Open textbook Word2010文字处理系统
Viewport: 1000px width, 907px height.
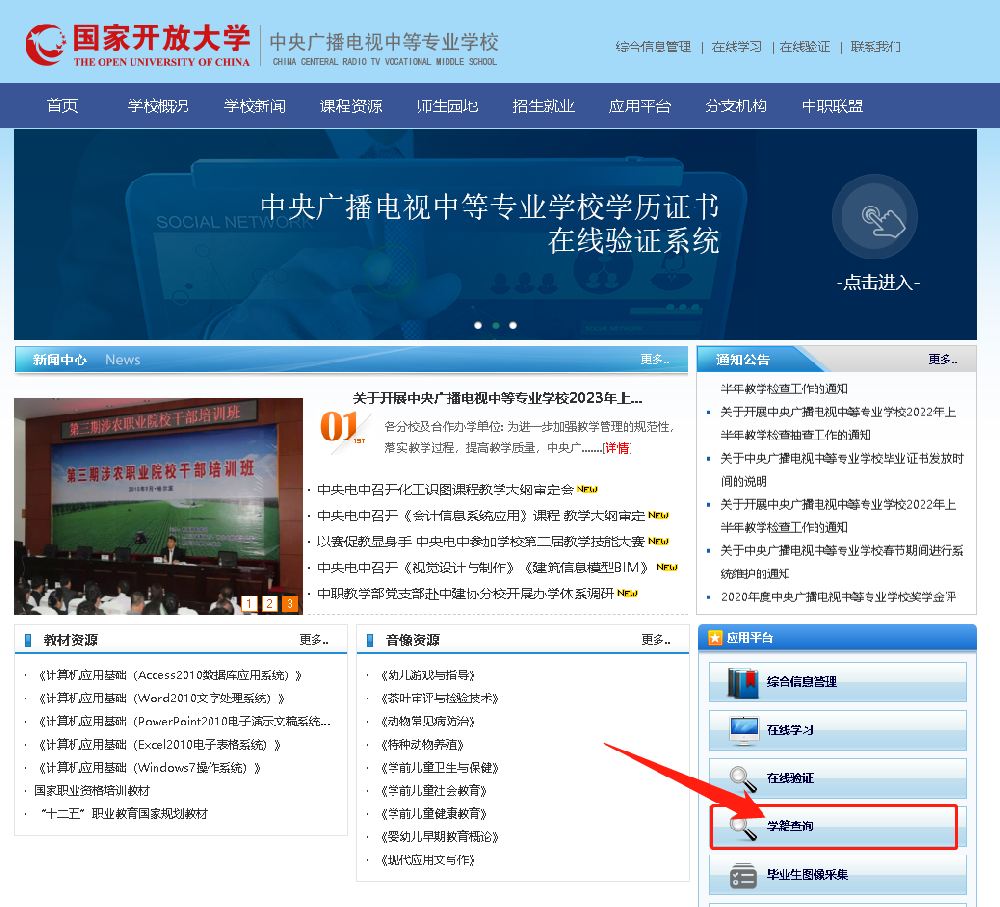pyautogui.click(x=160, y=698)
